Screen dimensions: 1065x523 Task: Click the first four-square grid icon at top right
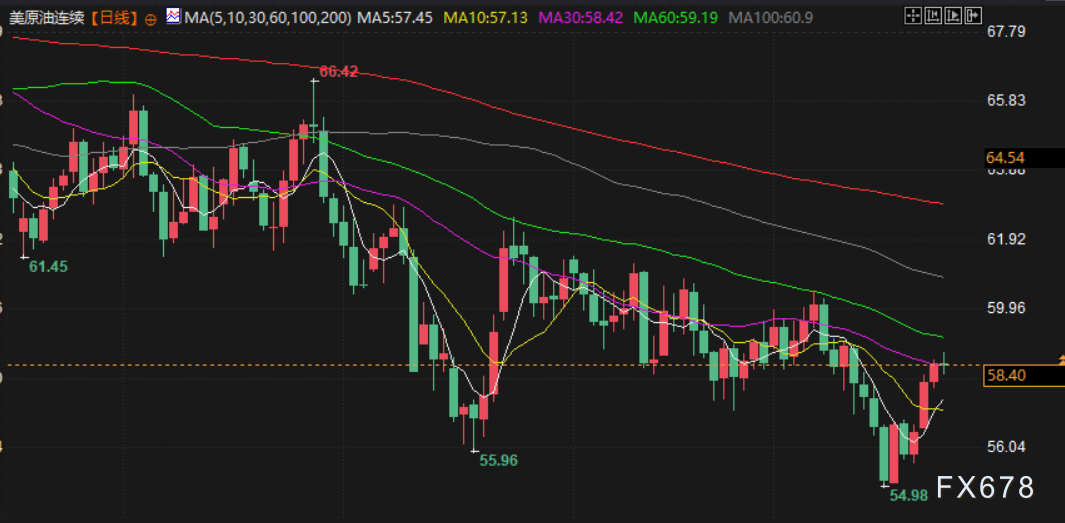(x=912, y=16)
